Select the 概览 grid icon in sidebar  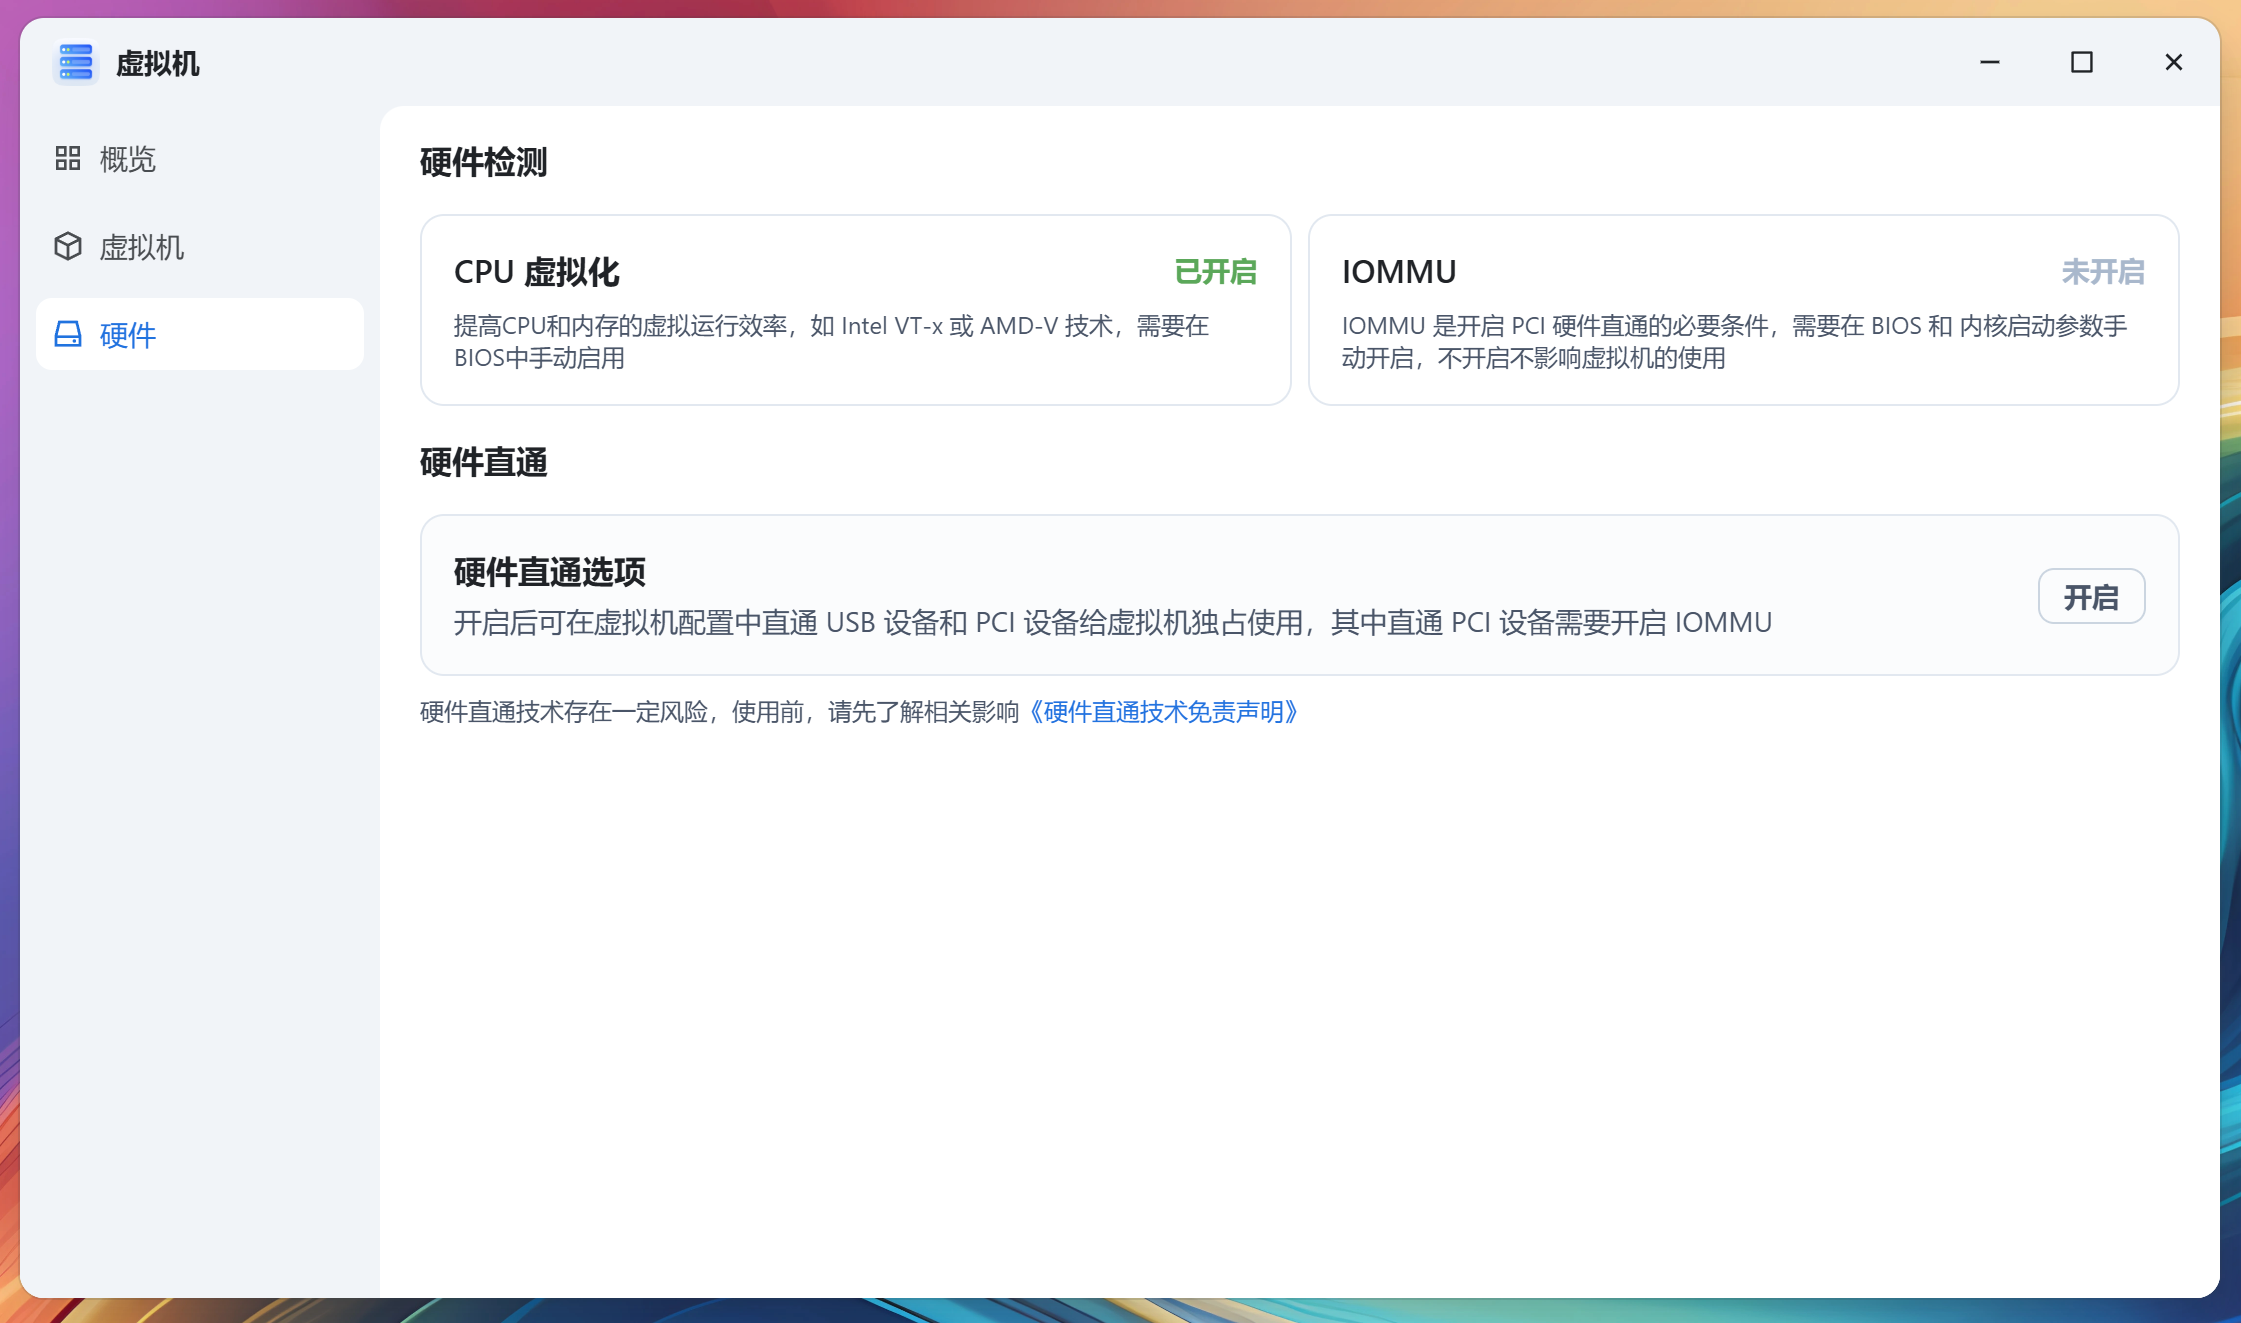point(68,159)
